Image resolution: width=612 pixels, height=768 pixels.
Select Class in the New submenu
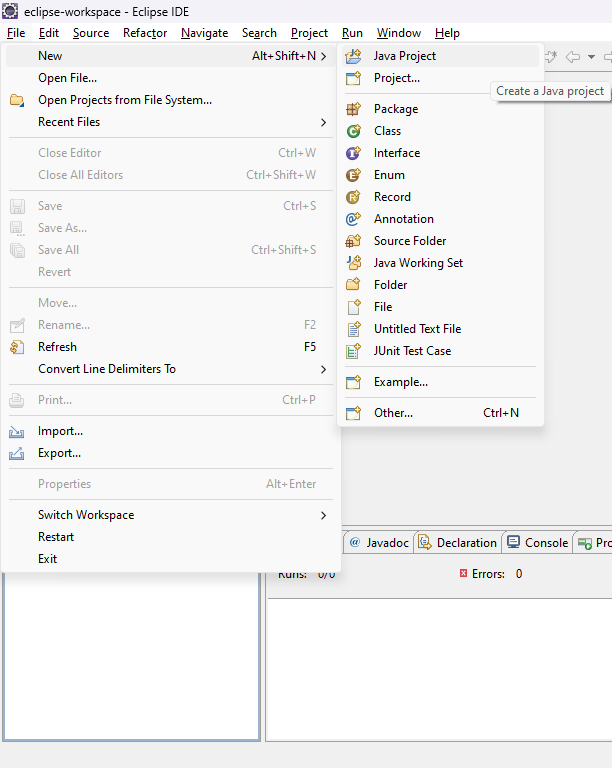(441, 131)
